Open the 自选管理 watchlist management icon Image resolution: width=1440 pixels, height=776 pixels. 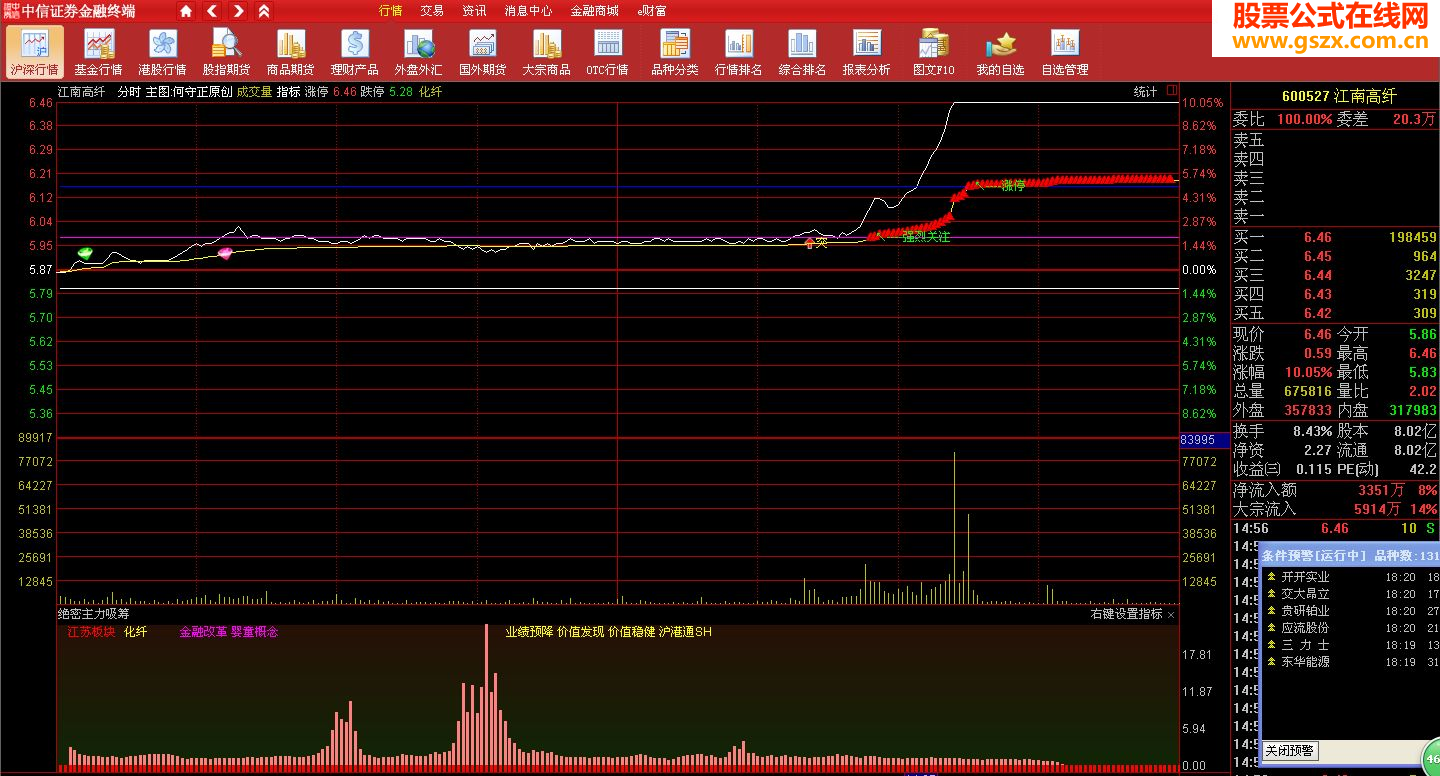(1064, 52)
